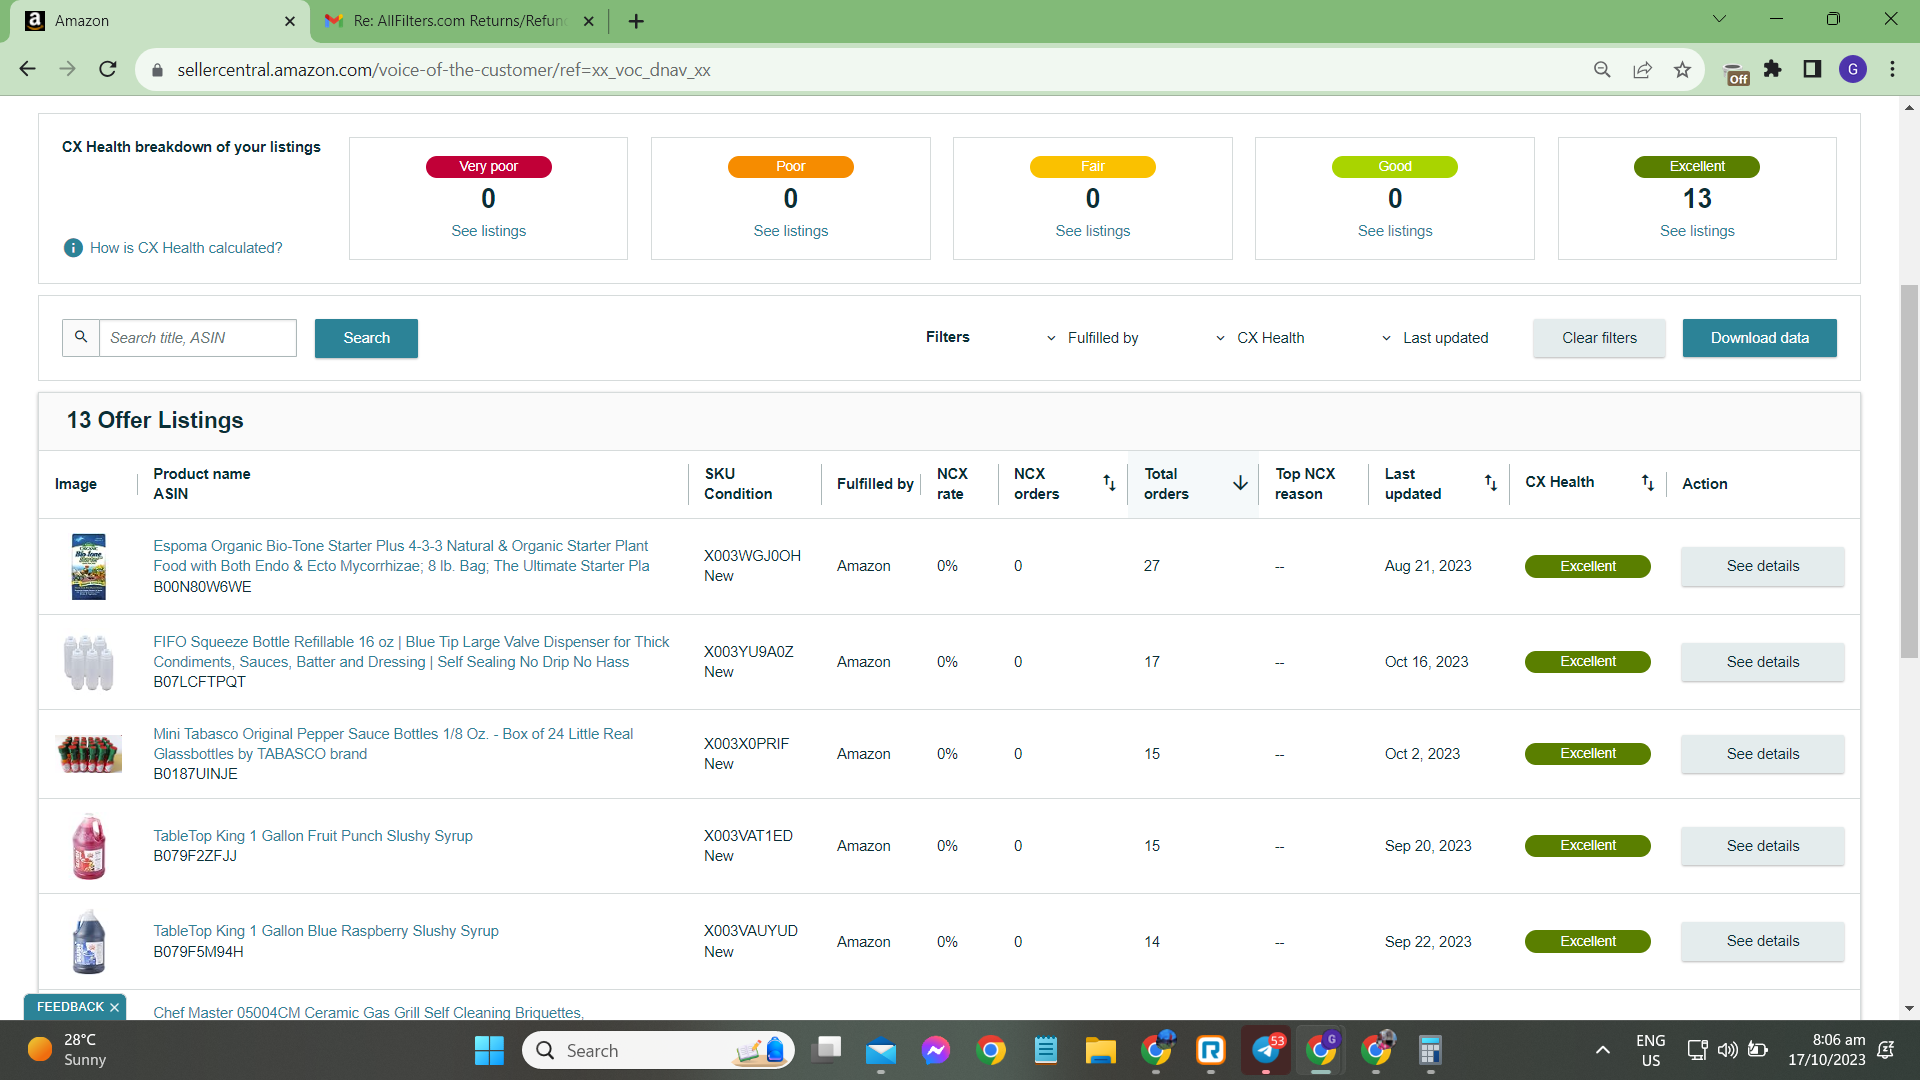Image resolution: width=1920 pixels, height=1080 pixels.
Task: Click the Download data button
Action: pyautogui.click(x=1759, y=338)
